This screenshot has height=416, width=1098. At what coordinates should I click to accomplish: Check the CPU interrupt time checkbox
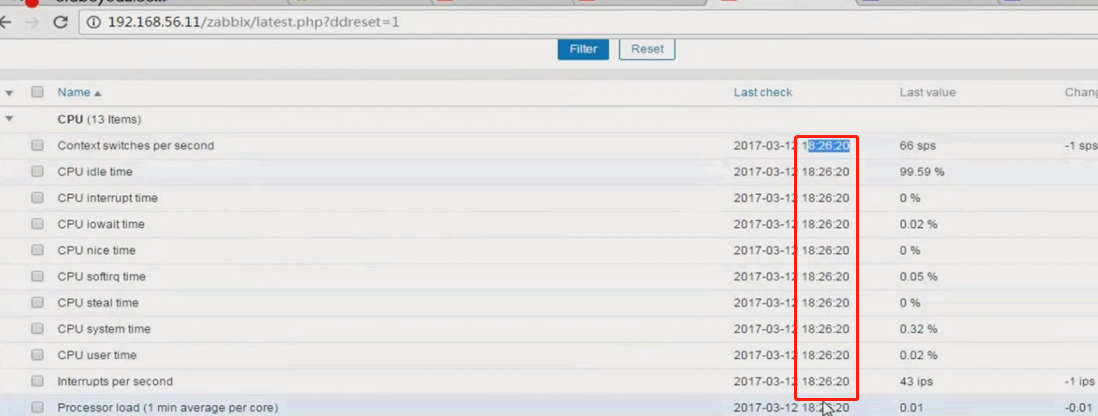coord(37,197)
